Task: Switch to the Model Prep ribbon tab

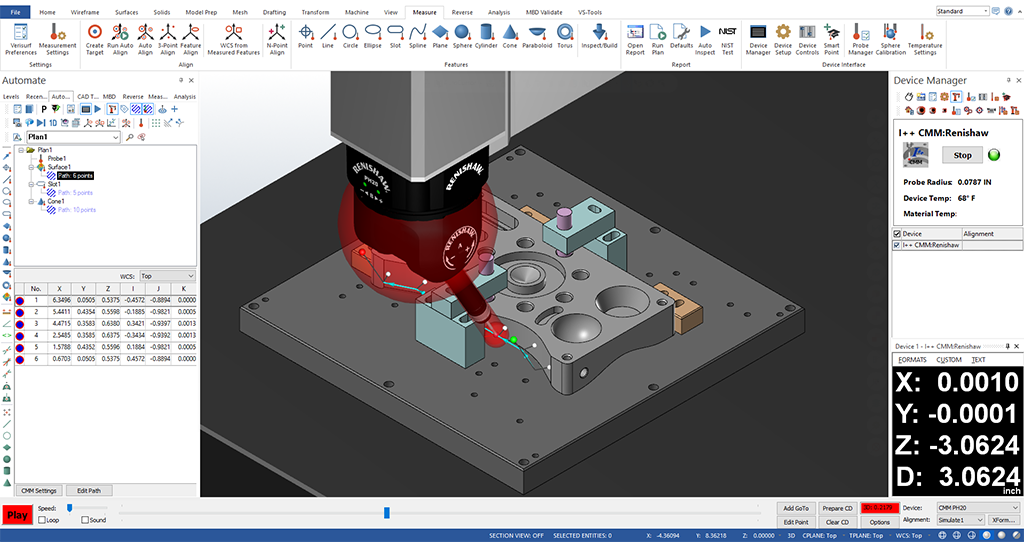Action: pos(203,12)
